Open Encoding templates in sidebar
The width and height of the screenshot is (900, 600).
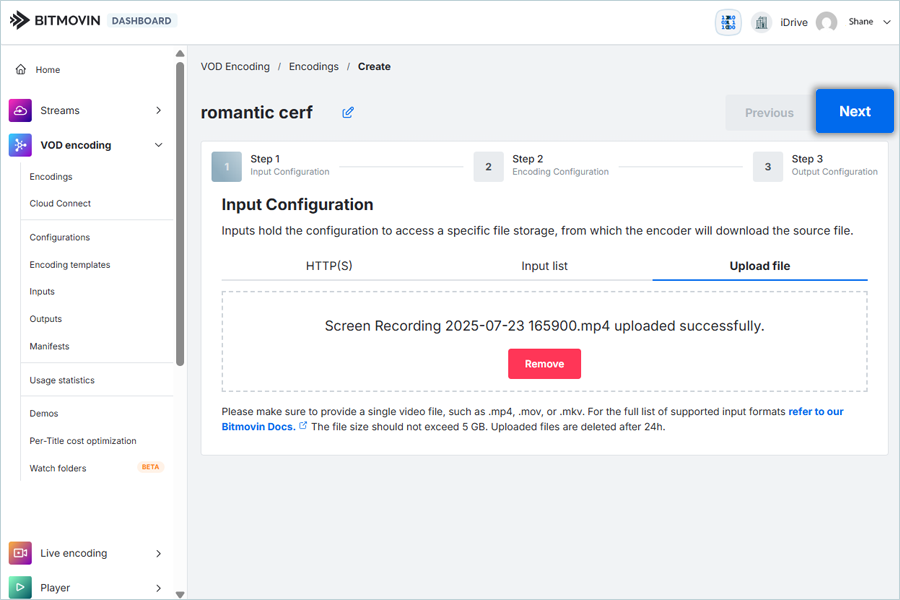pyautogui.click(x=70, y=265)
